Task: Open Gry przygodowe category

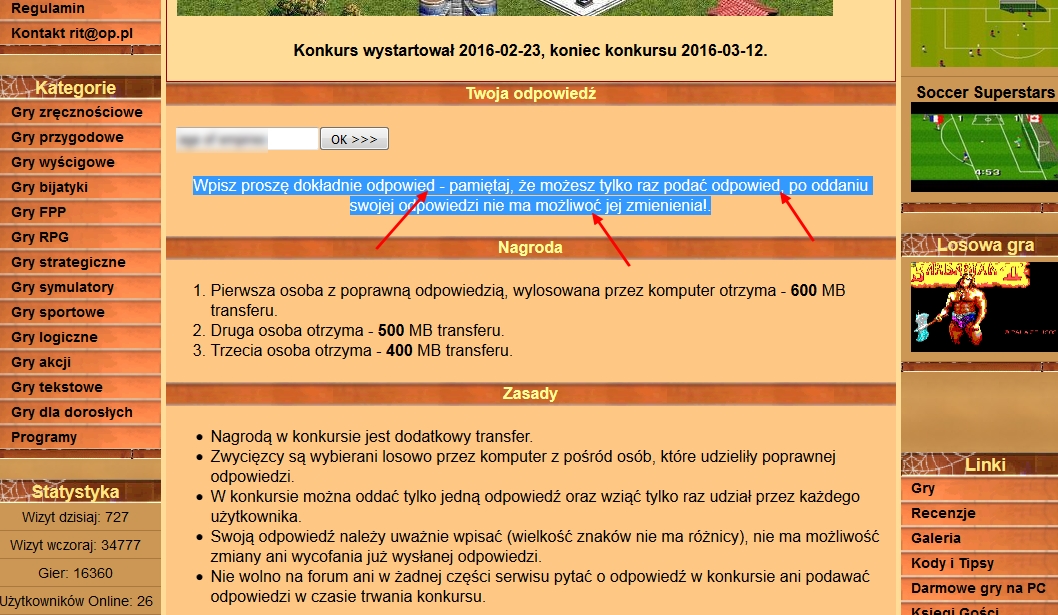Action: pos(68,137)
